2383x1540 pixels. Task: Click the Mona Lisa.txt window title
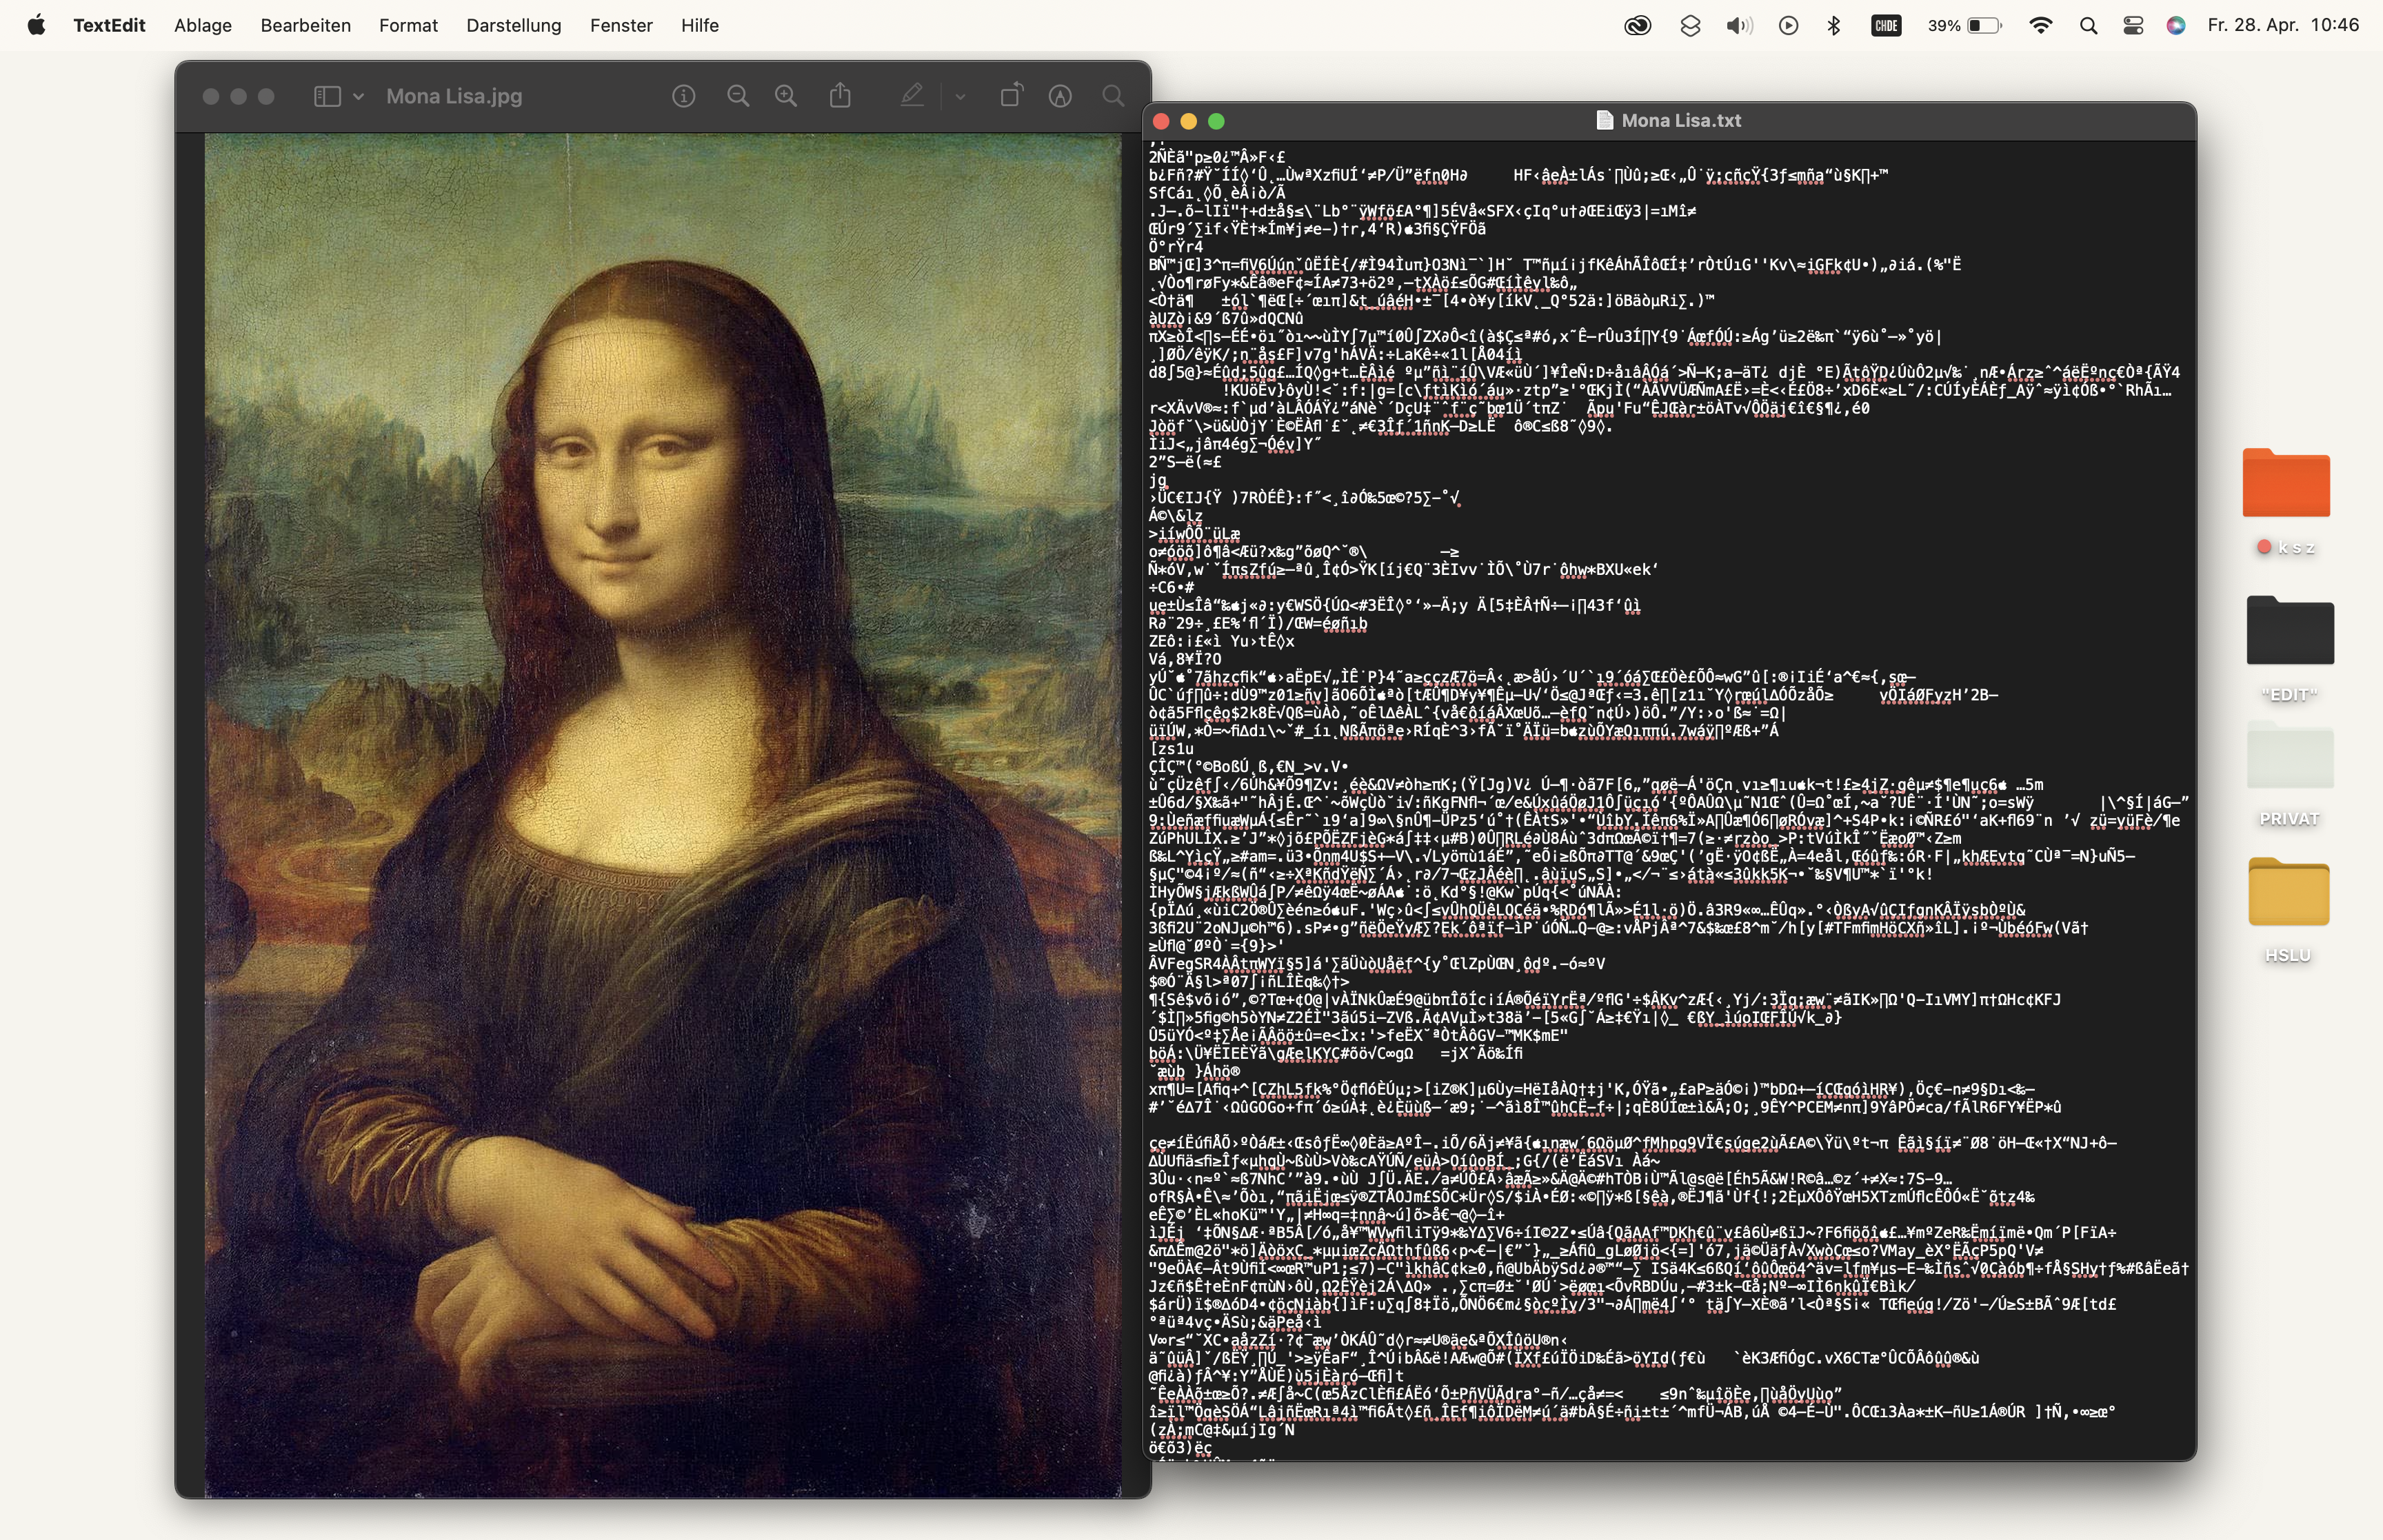coord(1680,120)
